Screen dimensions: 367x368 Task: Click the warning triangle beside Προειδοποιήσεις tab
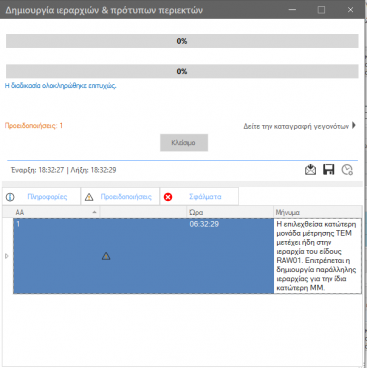89,197
